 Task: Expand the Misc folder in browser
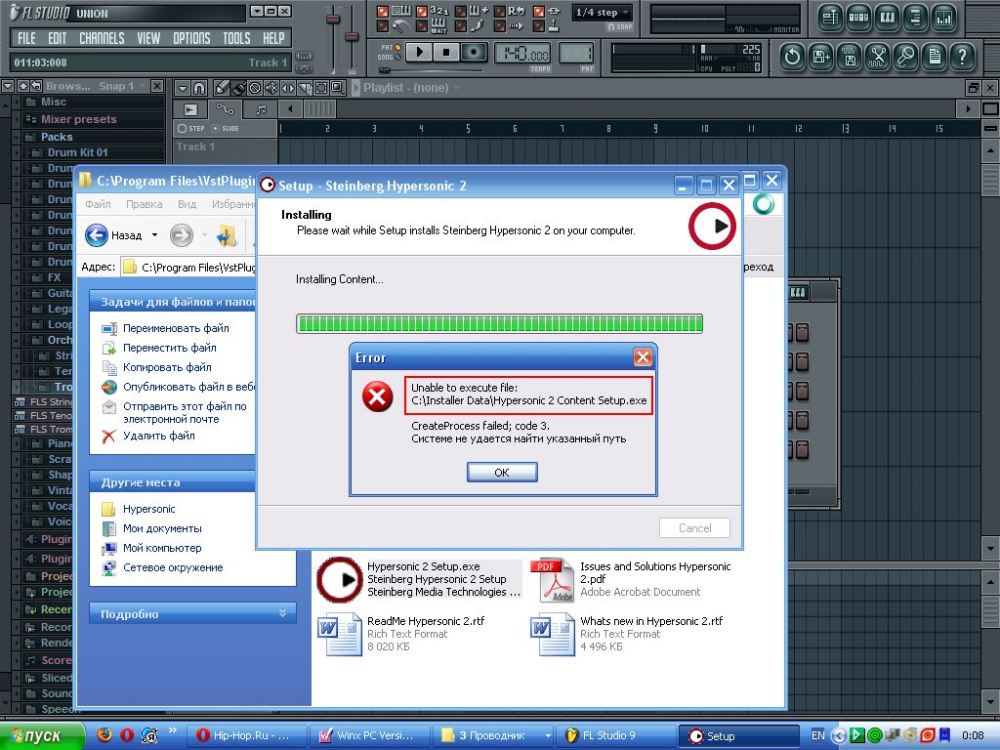(x=15, y=102)
